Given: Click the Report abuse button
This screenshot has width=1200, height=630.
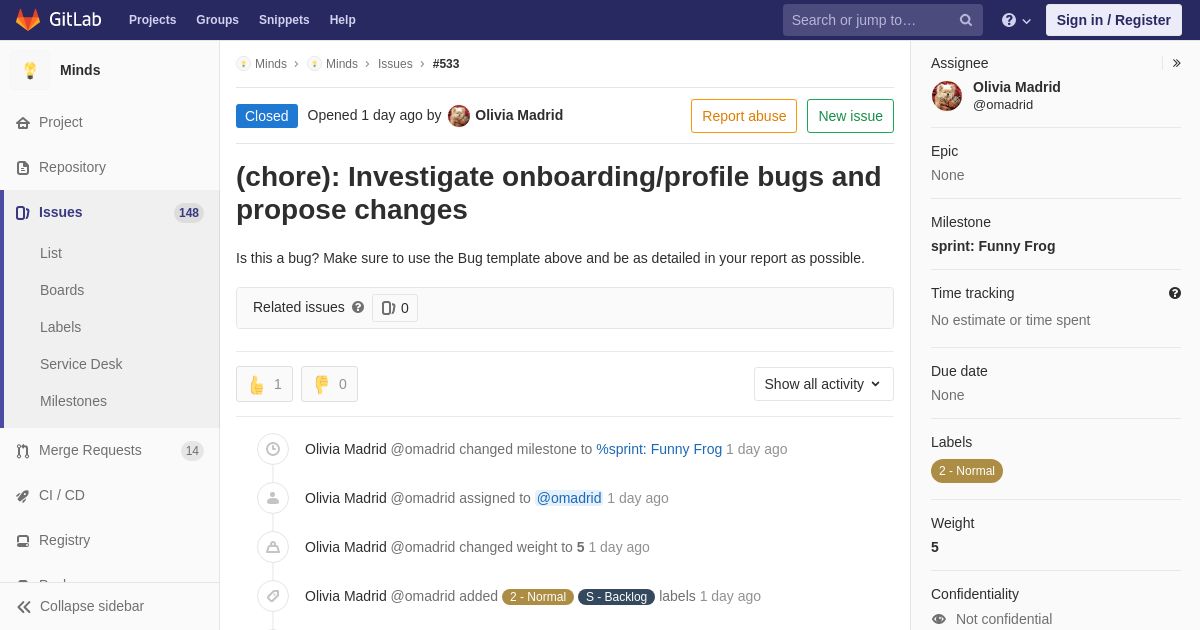Looking at the screenshot, I should [744, 116].
